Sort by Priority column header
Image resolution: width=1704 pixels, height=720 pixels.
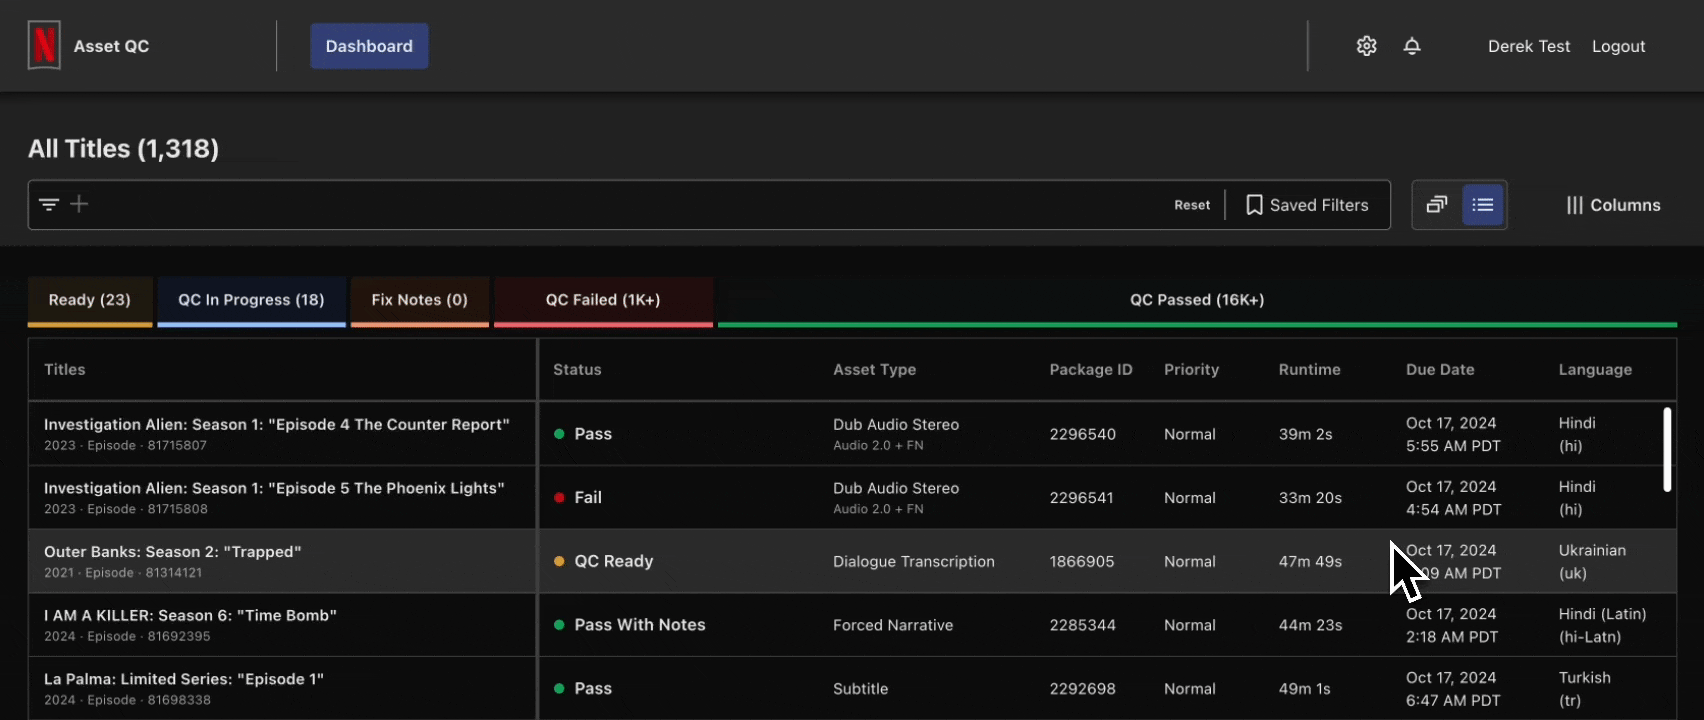coord(1191,370)
